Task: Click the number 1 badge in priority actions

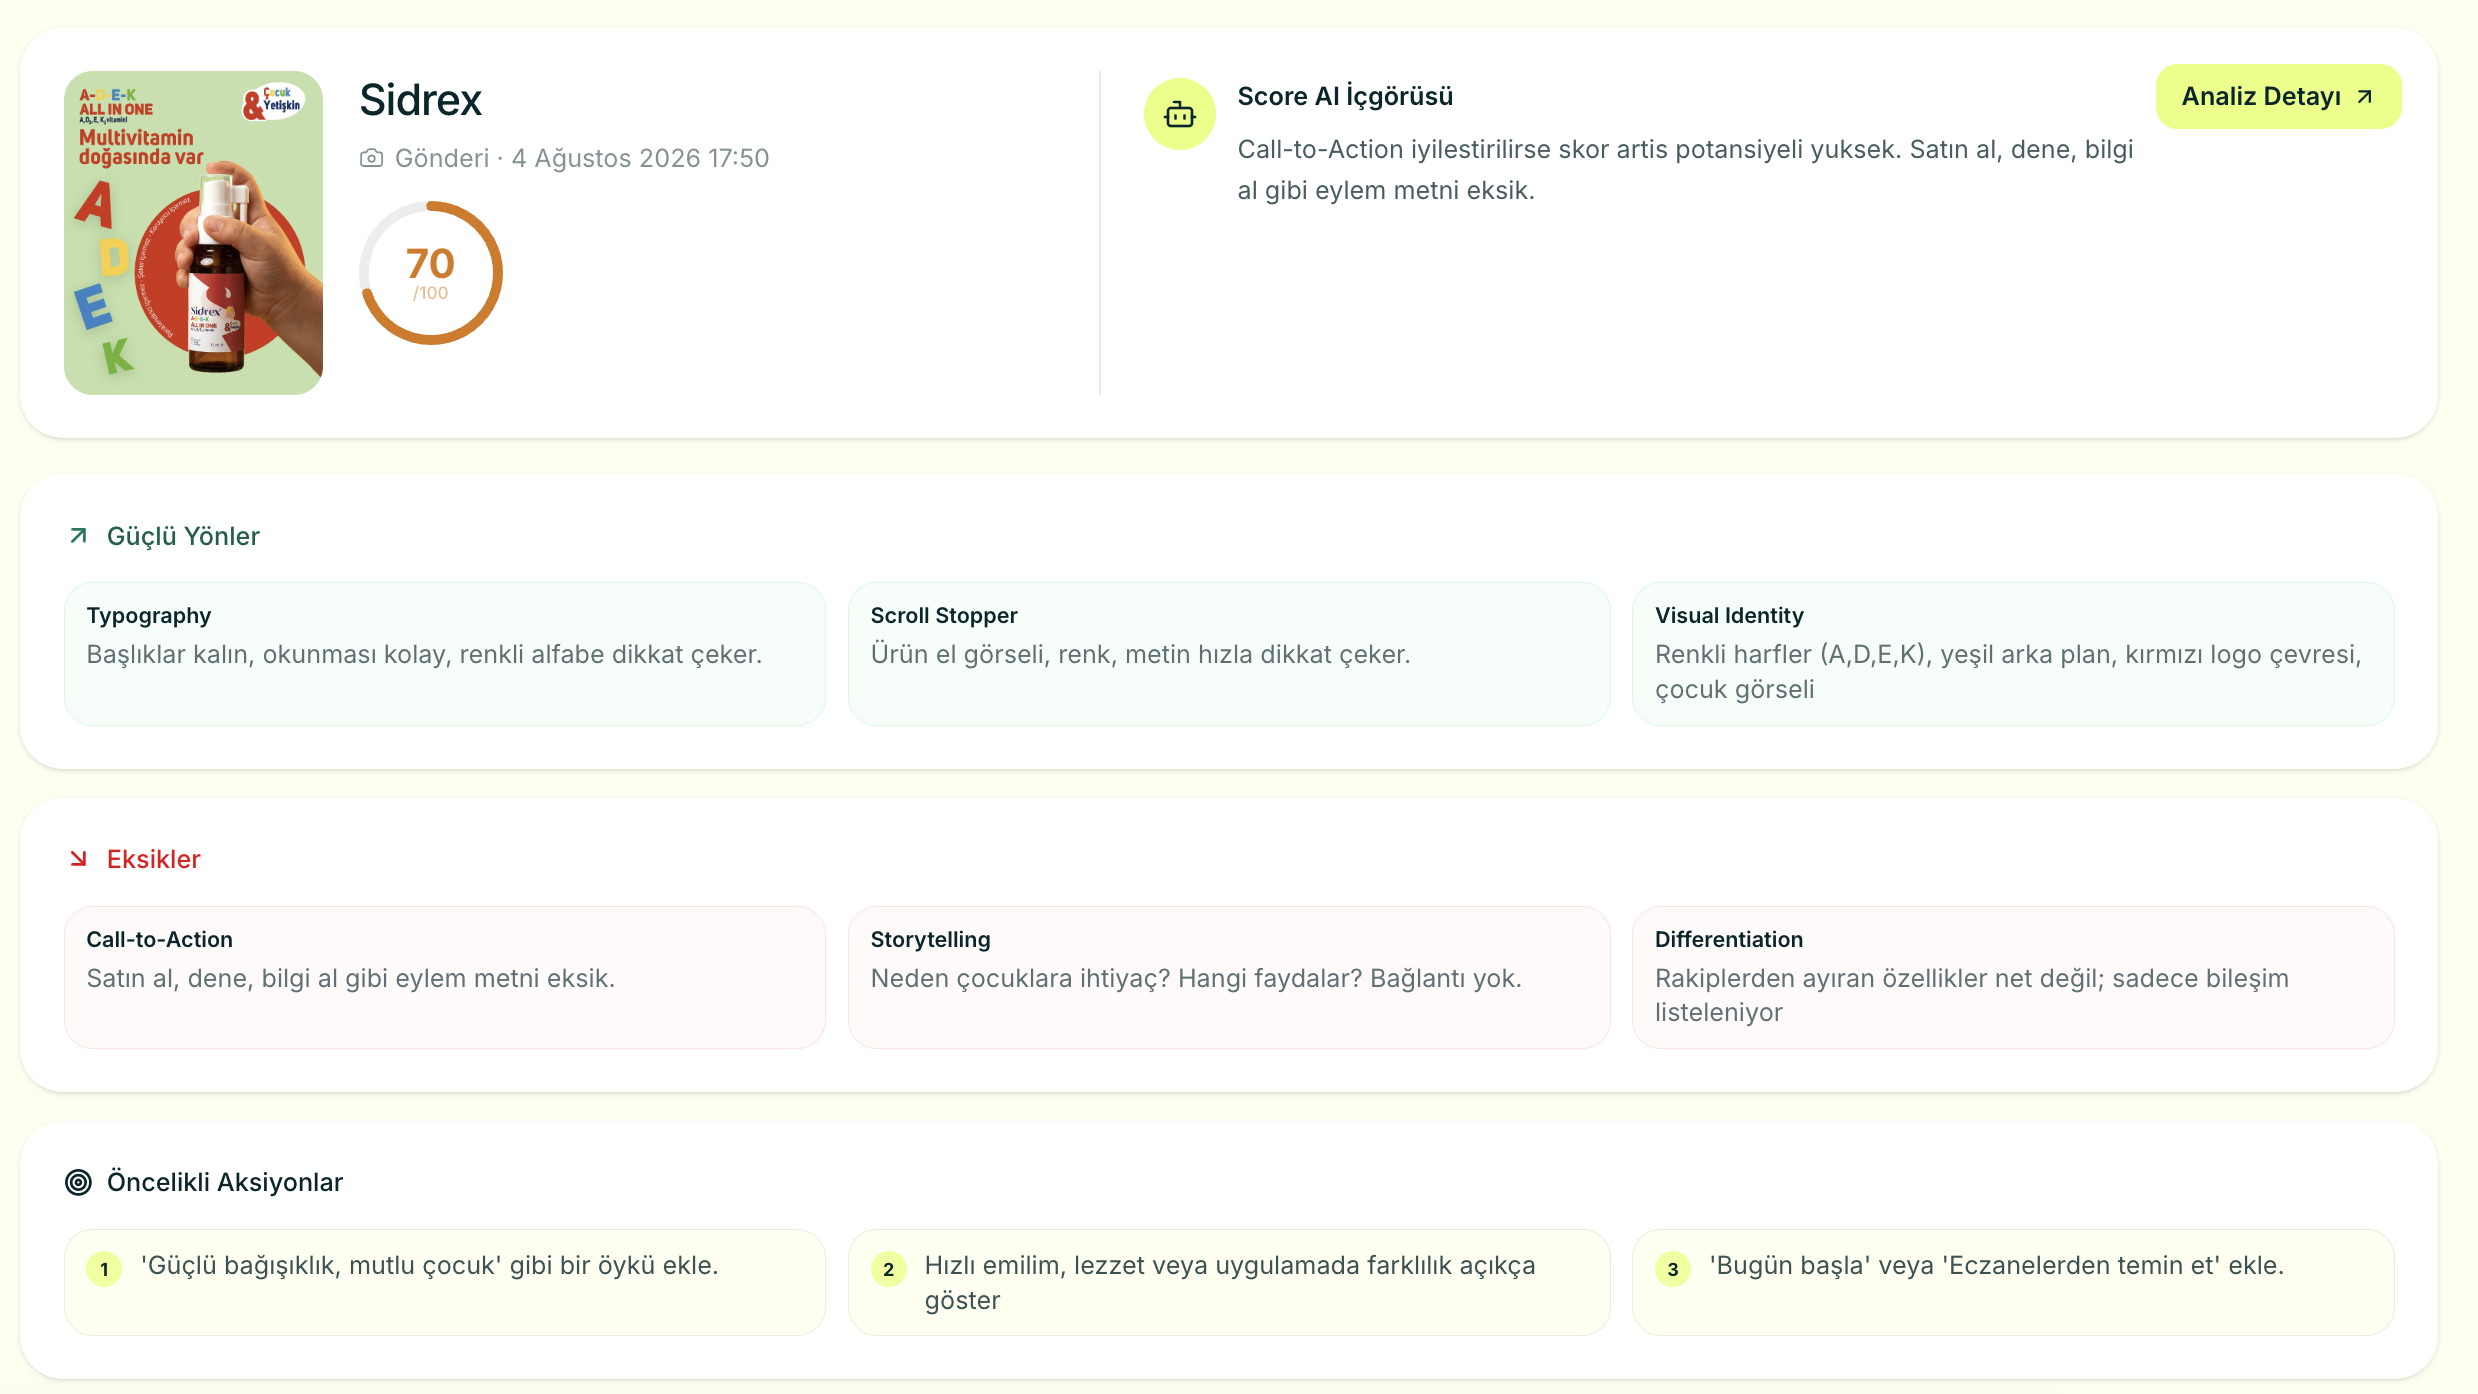Action: 104,1269
